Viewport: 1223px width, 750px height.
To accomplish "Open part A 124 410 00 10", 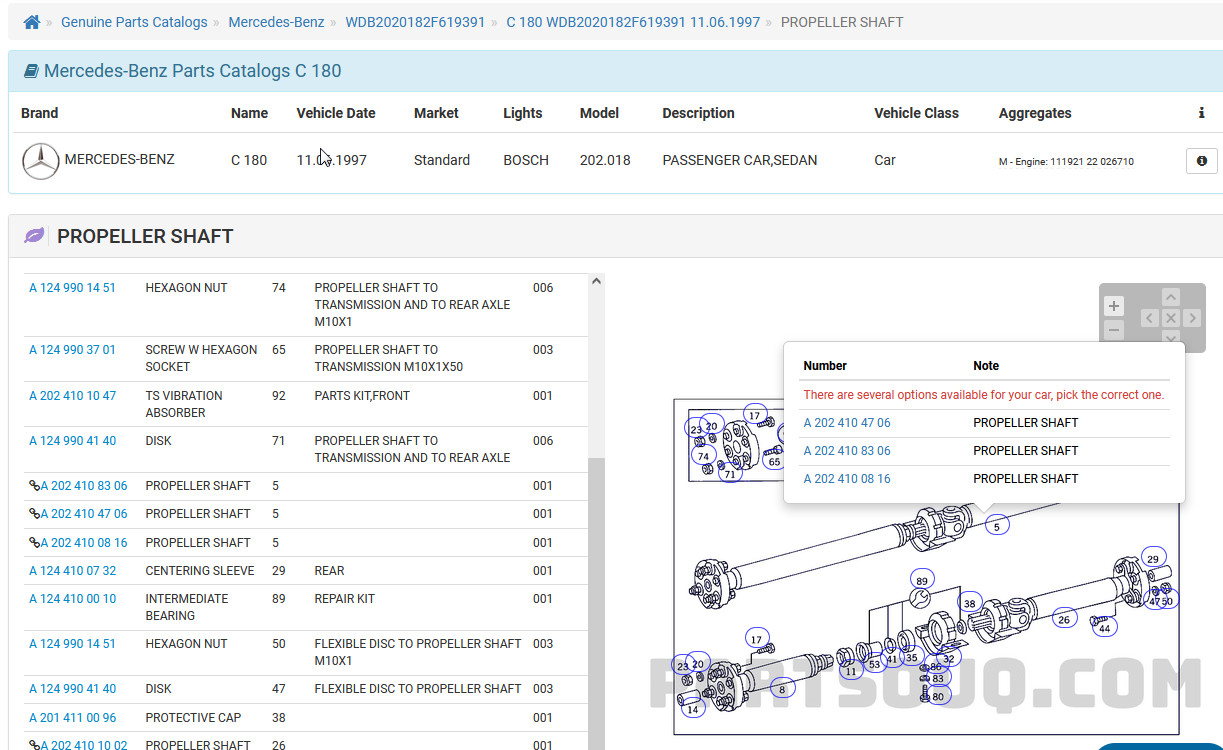I will click(72, 599).
